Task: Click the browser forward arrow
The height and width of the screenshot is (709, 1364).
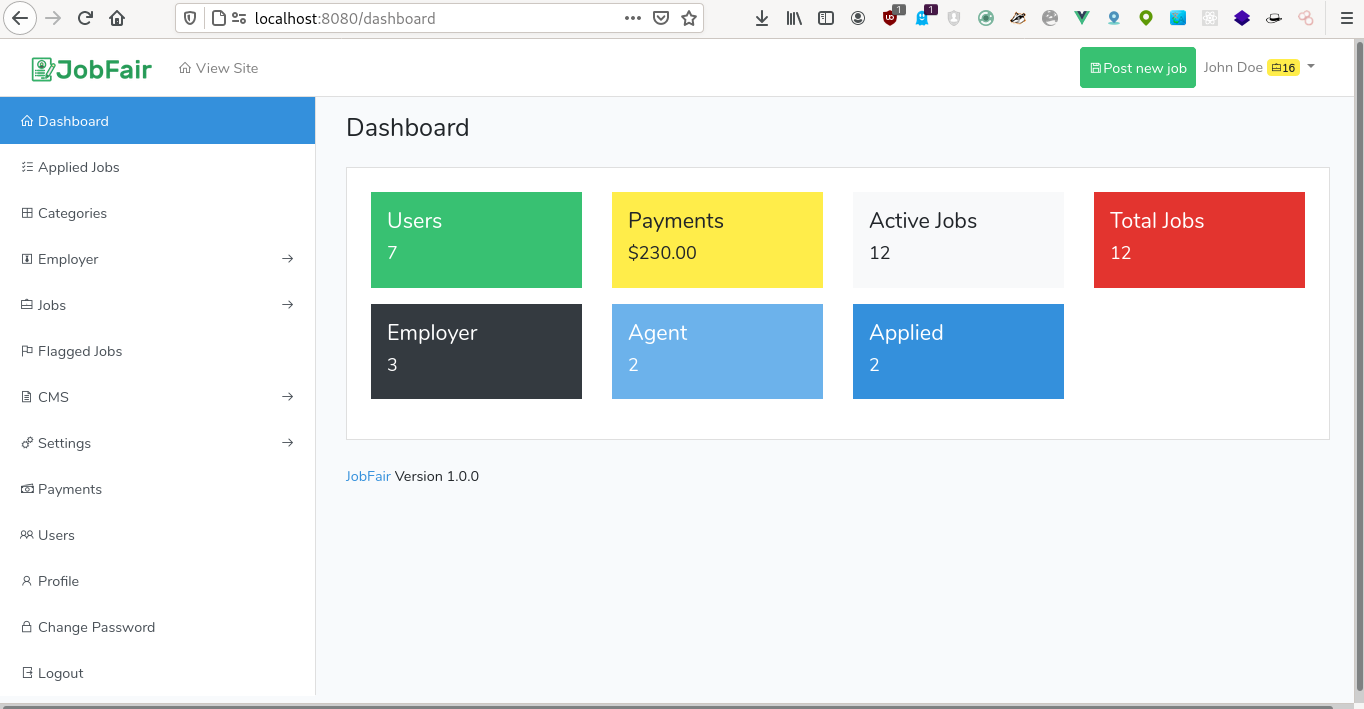Action: [x=53, y=18]
